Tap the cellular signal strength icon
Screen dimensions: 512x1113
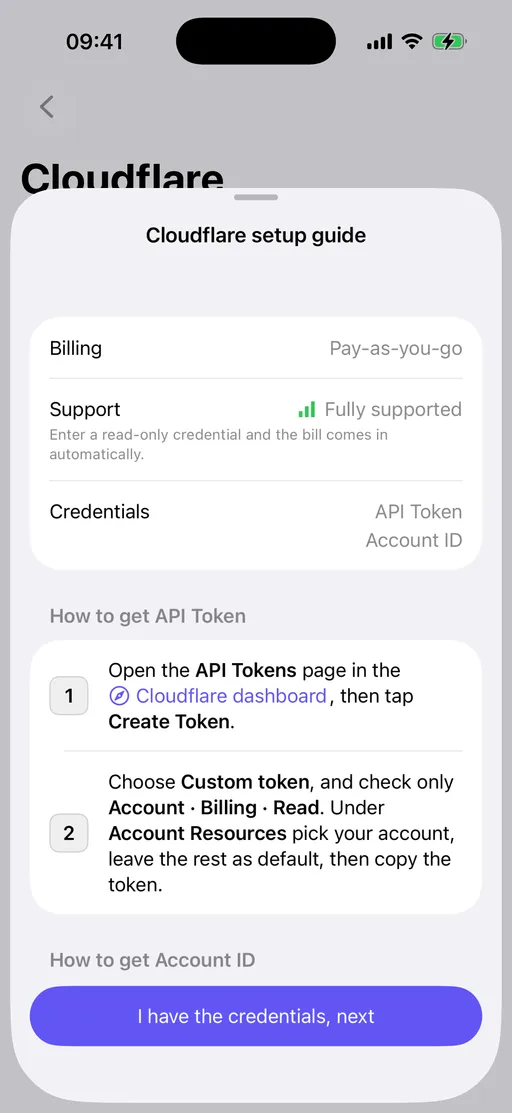click(379, 43)
